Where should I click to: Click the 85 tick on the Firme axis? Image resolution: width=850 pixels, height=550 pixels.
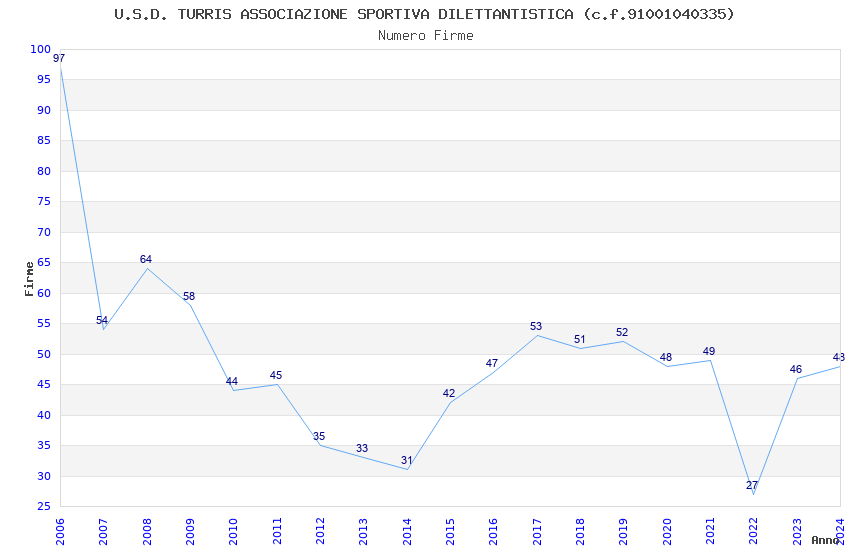pos(43,140)
